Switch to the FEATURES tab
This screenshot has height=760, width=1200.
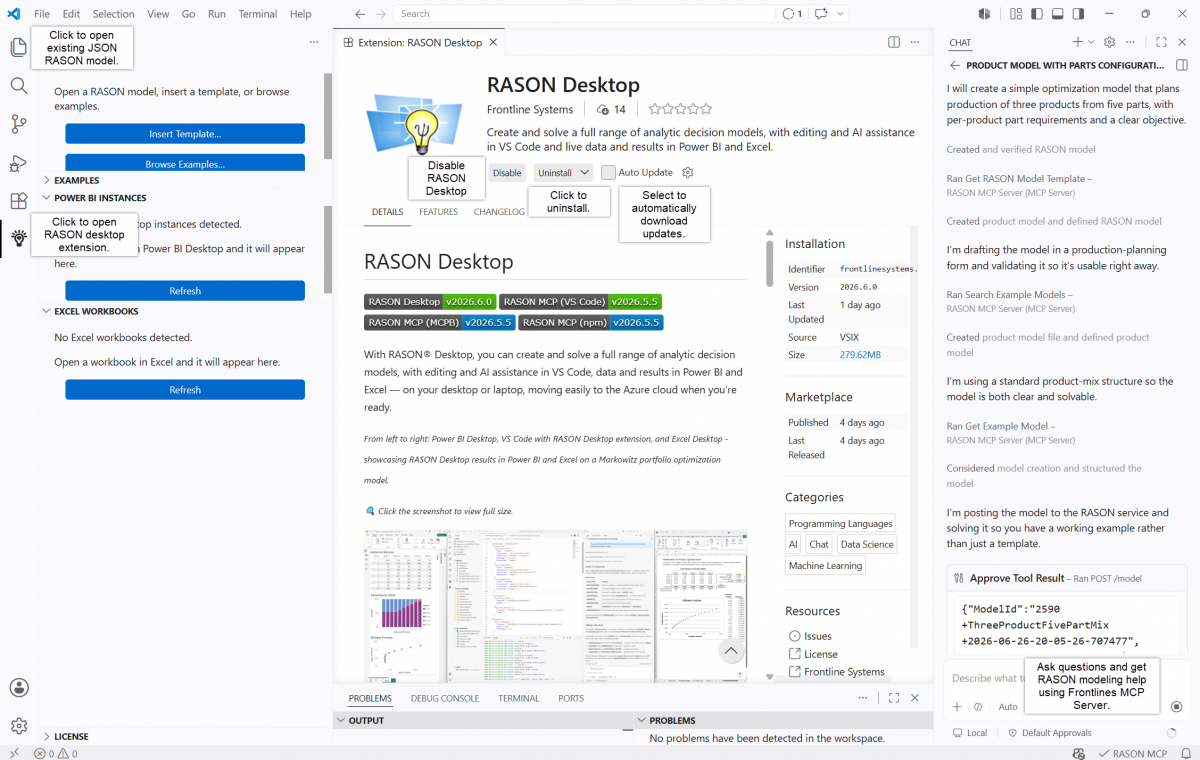438,212
